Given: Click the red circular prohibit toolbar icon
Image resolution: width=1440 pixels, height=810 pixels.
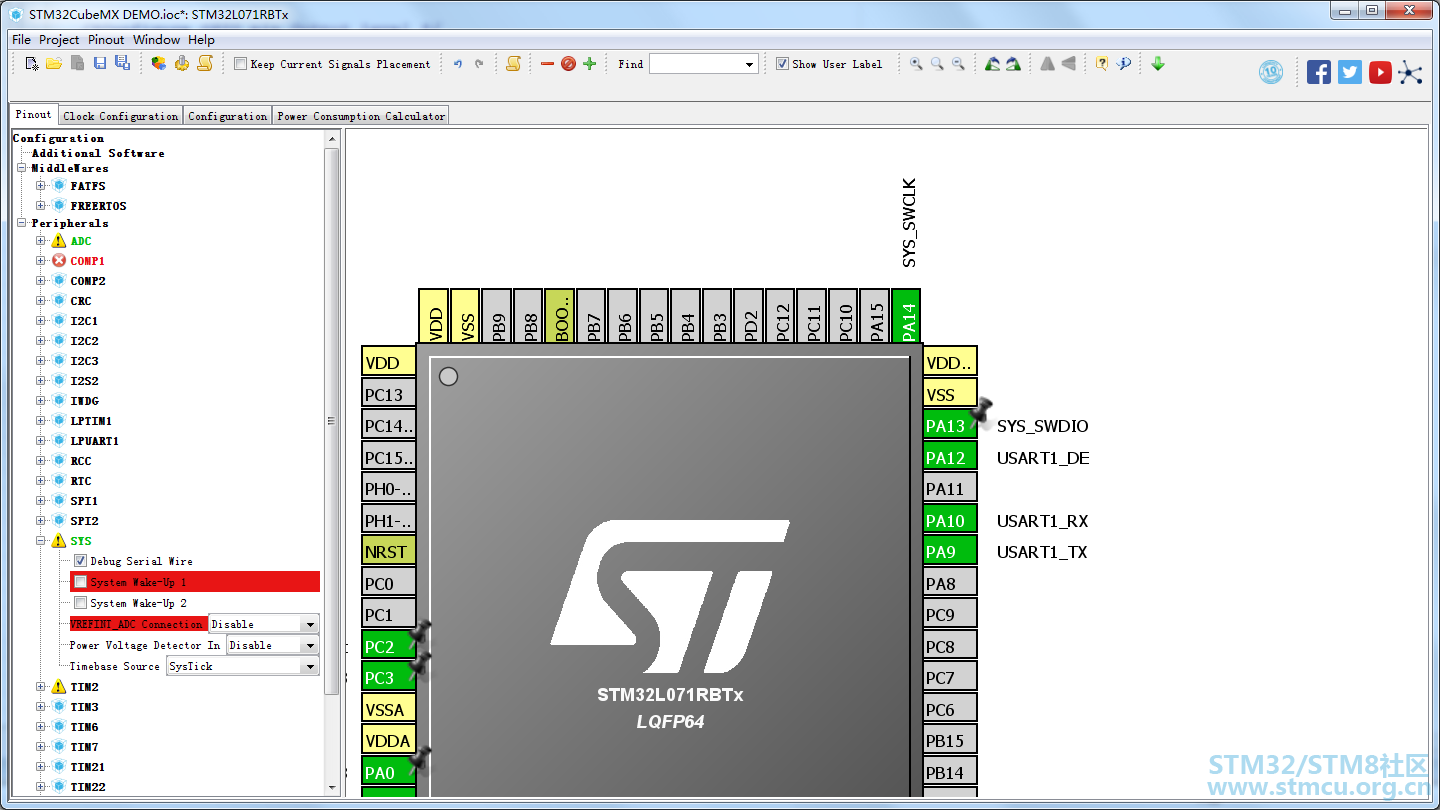Looking at the screenshot, I should click(568, 64).
